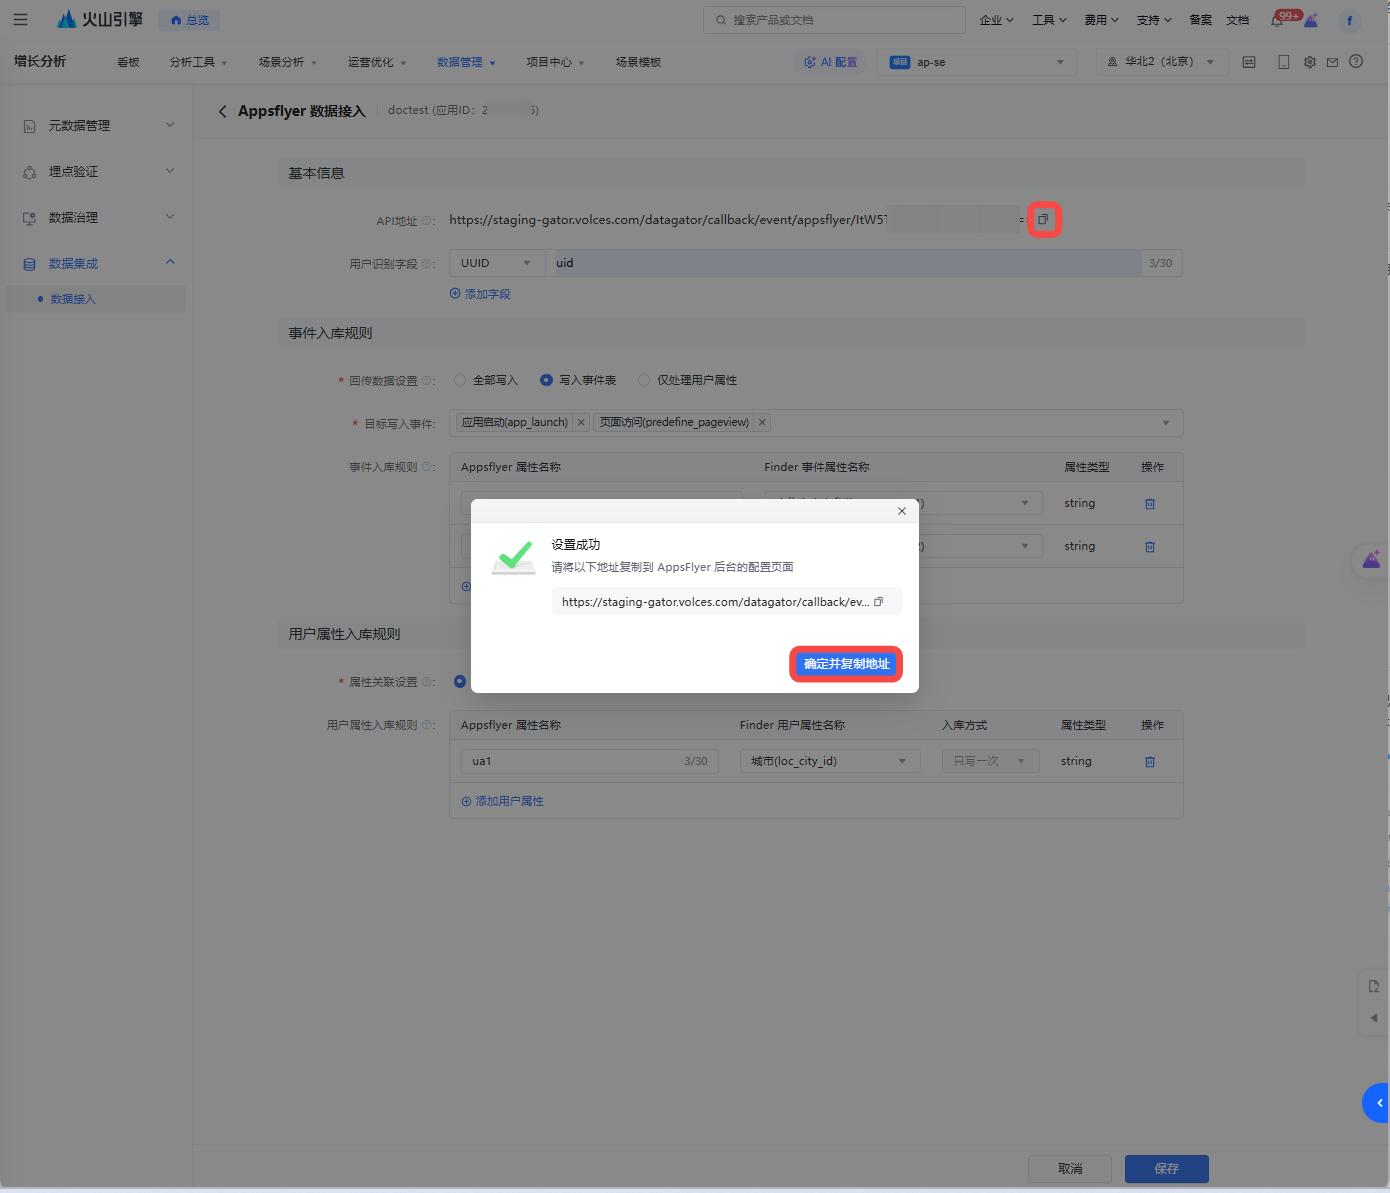Open the 企业 top menu
Image resolution: width=1390 pixels, height=1193 pixels.
(997, 20)
